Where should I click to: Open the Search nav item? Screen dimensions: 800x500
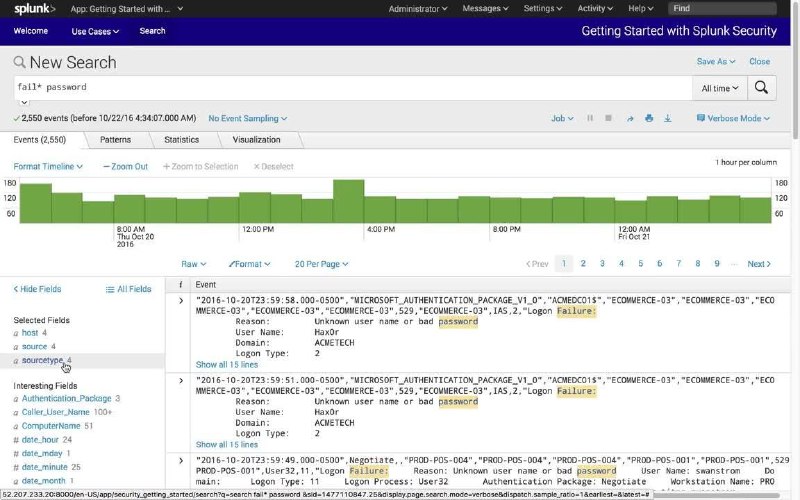[153, 31]
